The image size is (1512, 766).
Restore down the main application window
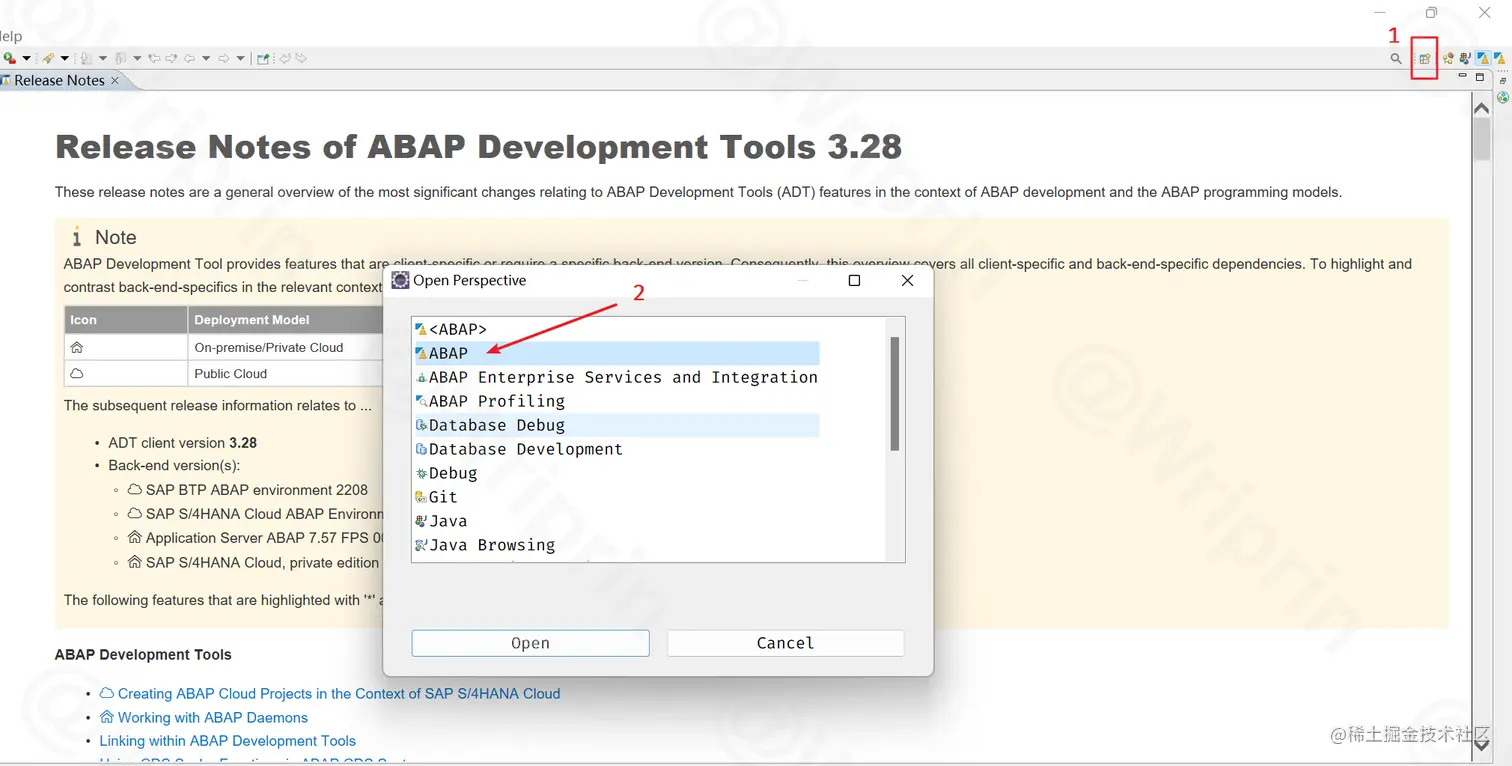(1431, 13)
